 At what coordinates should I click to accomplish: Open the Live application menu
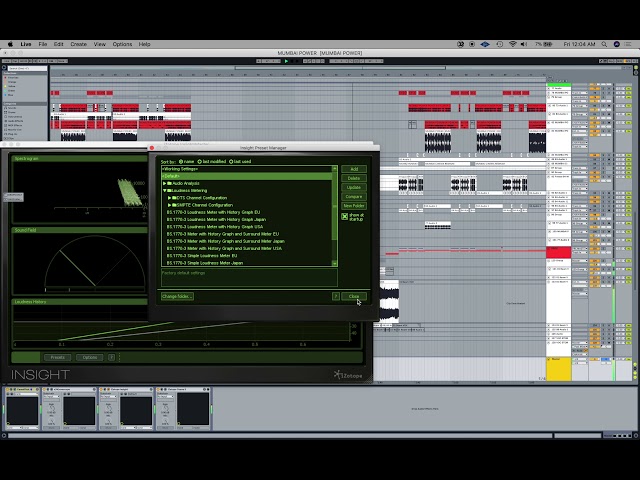click(x=26, y=44)
